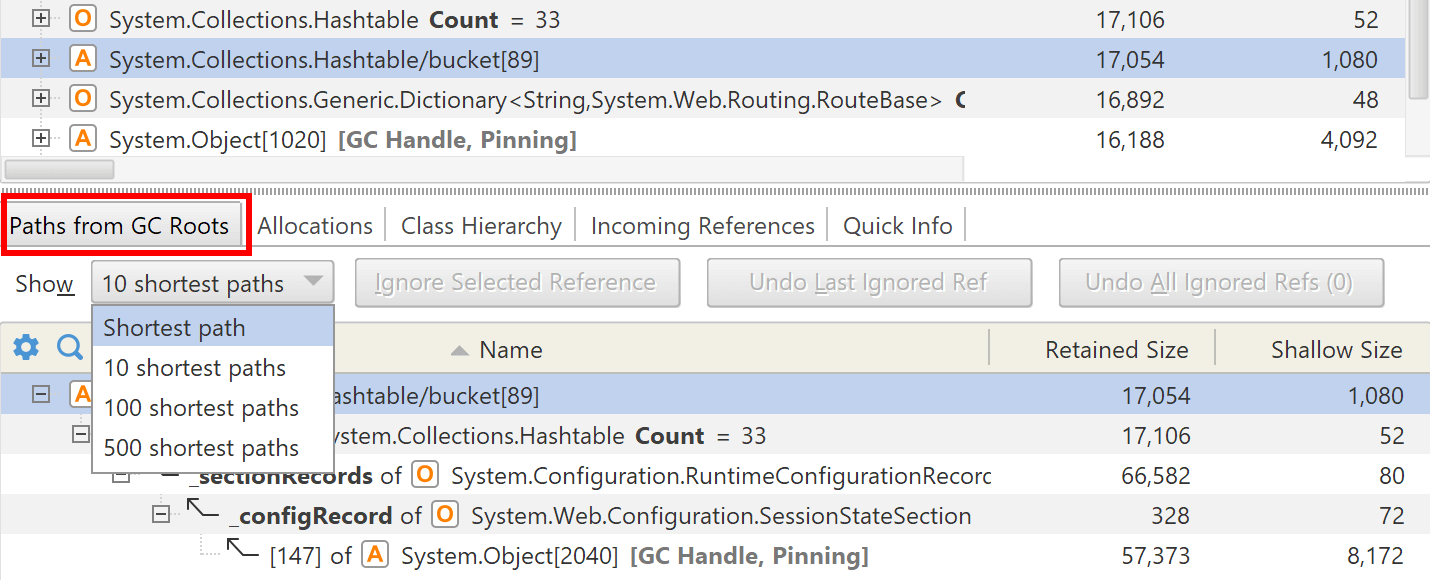The width and height of the screenshot is (1430, 580).
Task: Select 100 shortest paths option
Action: pyautogui.click(x=213, y=408)
